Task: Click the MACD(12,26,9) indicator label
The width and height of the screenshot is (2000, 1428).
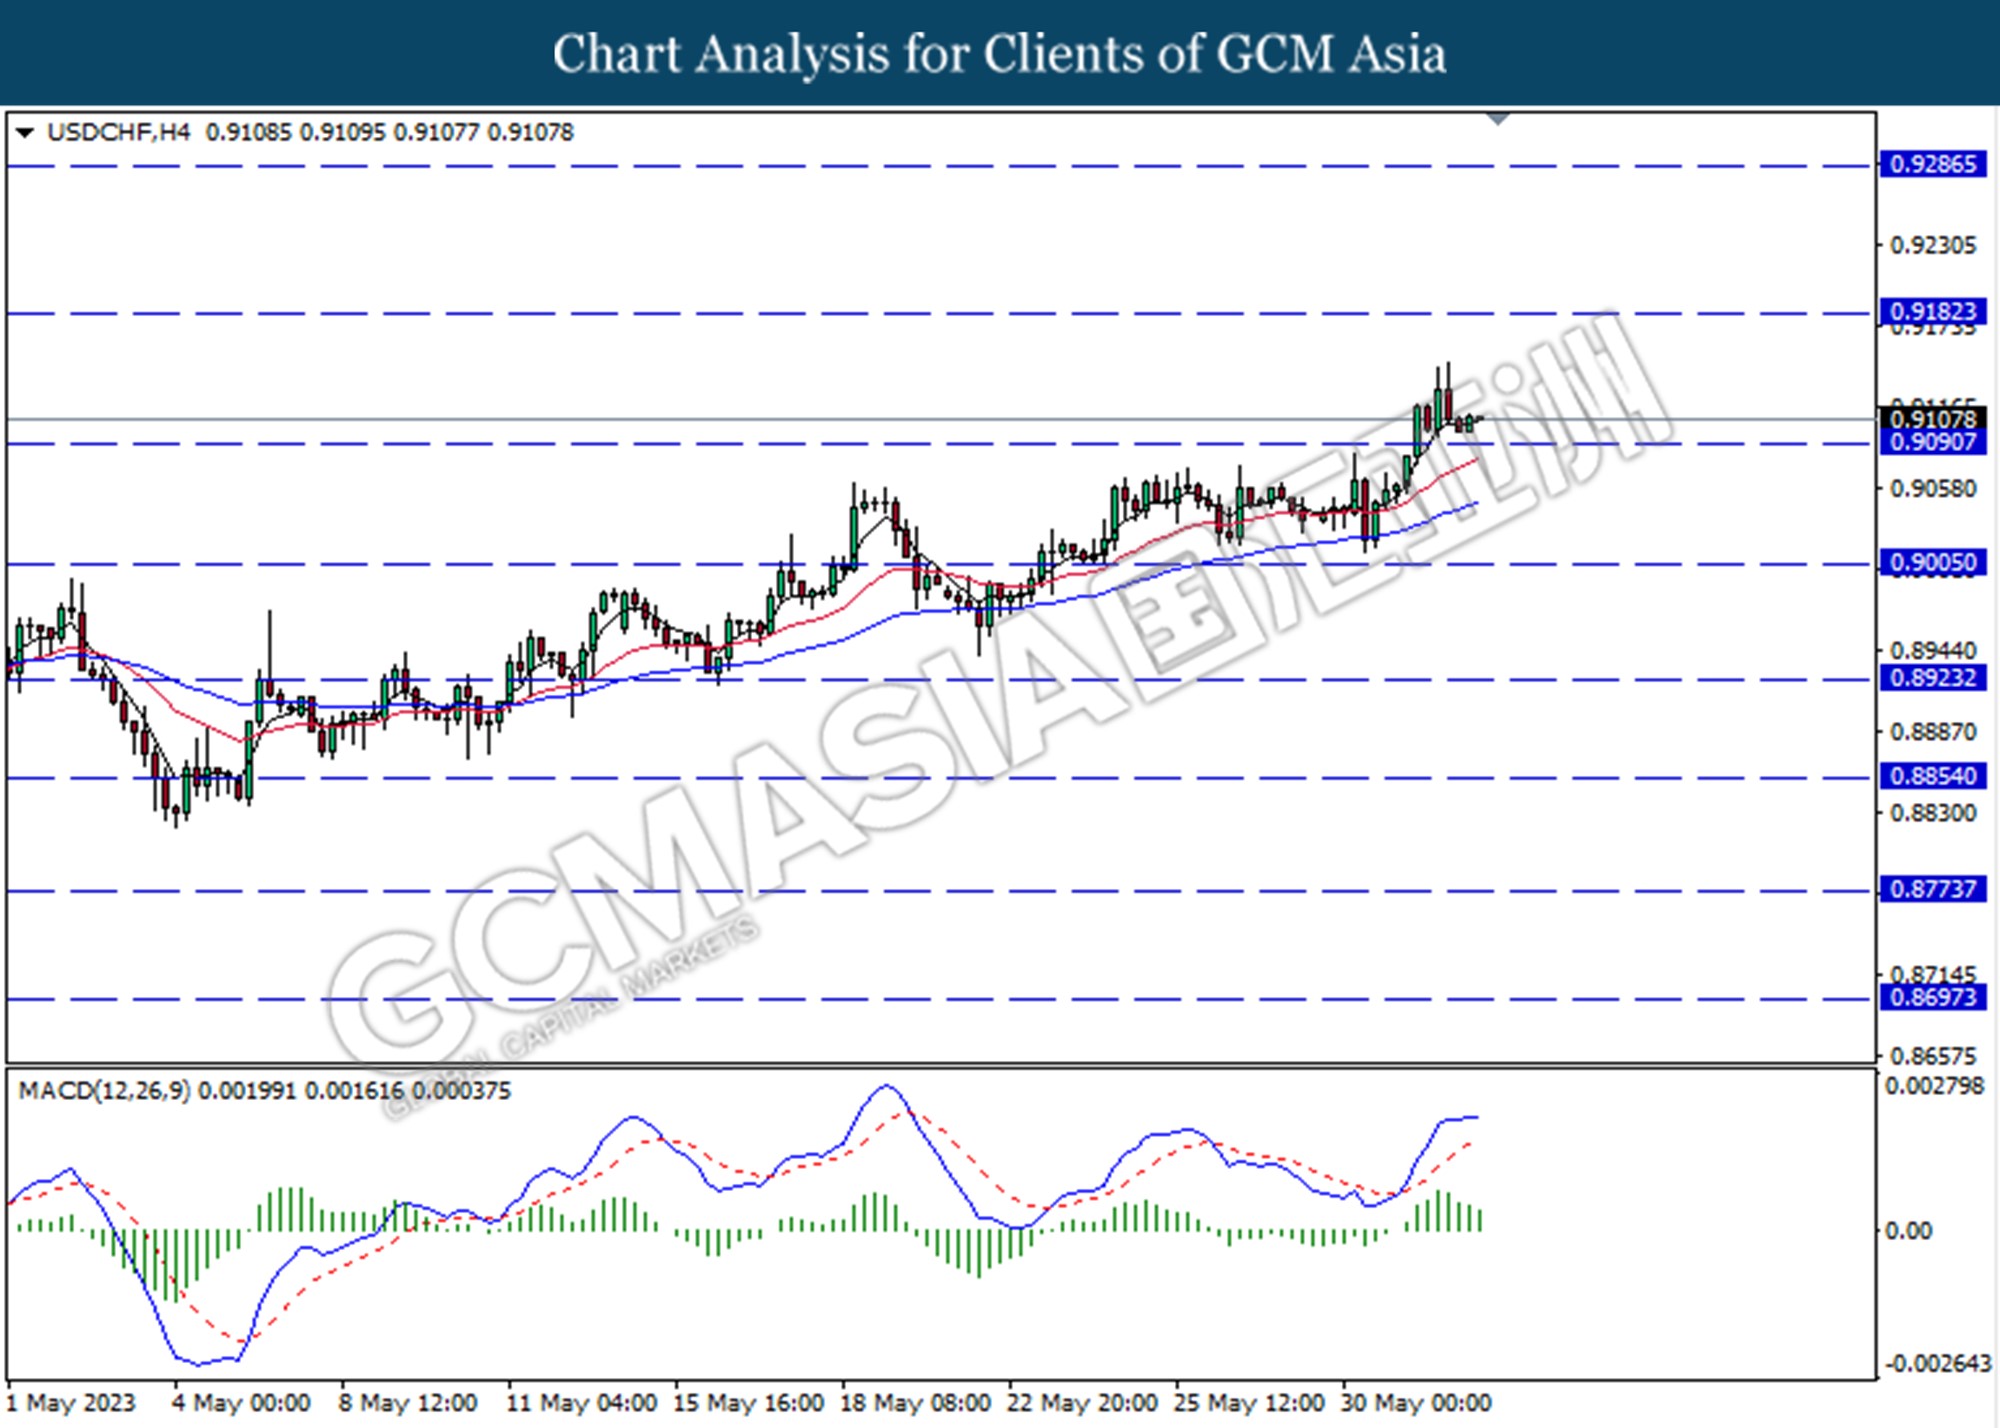Action: point(104,1091)
